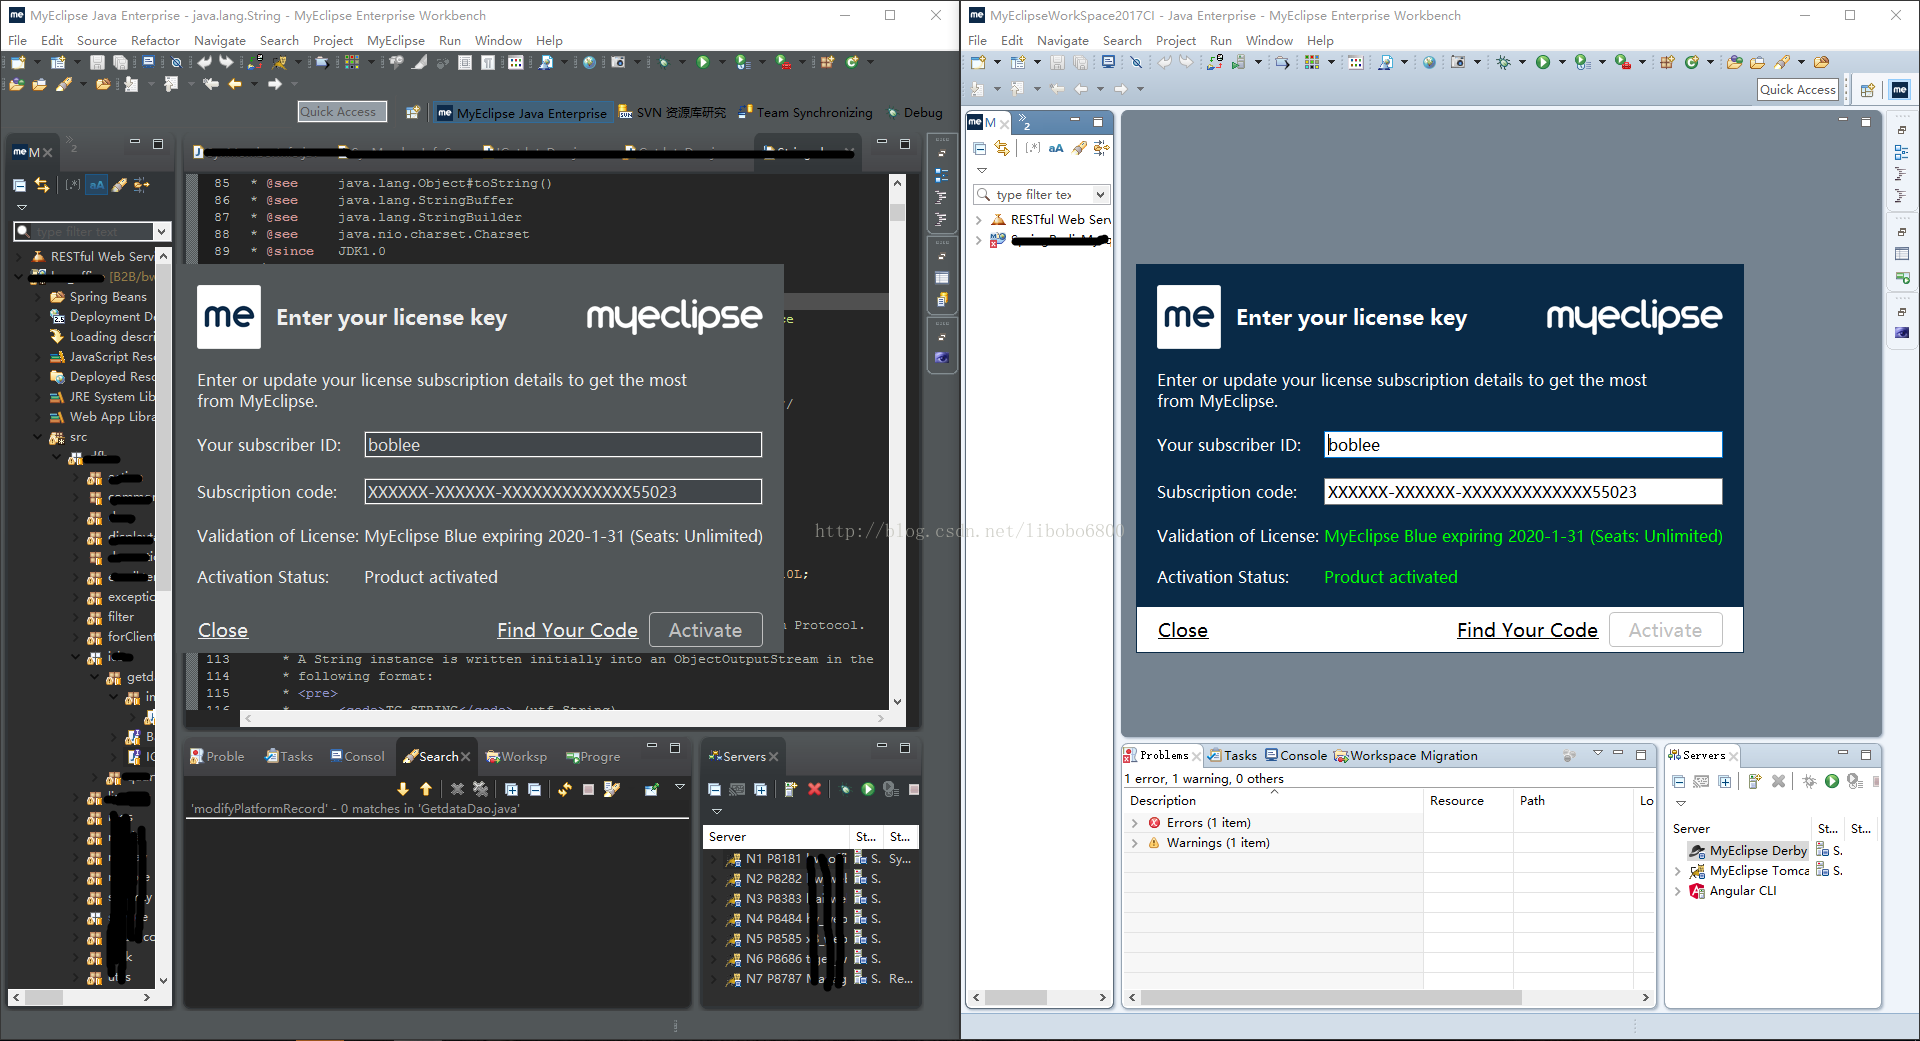Click the Monitor icon in right window toolbar

click(1108, 62)
